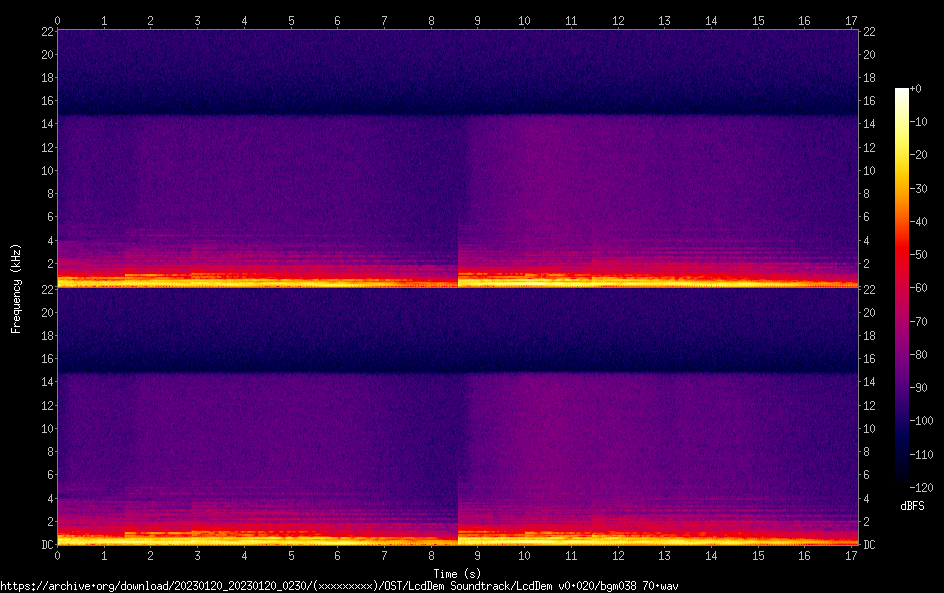The height and width of the screenshot is (593, 944).
Task: Click the 0 second mark on the top time axis
Action: (58, 20)
